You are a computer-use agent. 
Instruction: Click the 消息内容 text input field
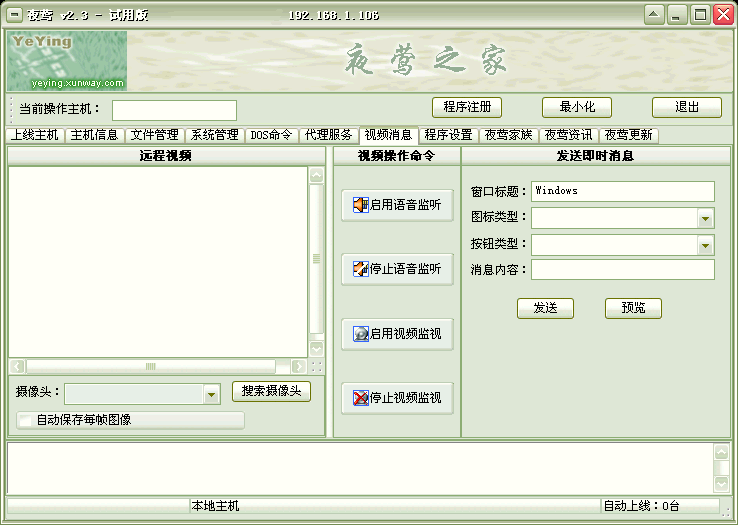622,270
